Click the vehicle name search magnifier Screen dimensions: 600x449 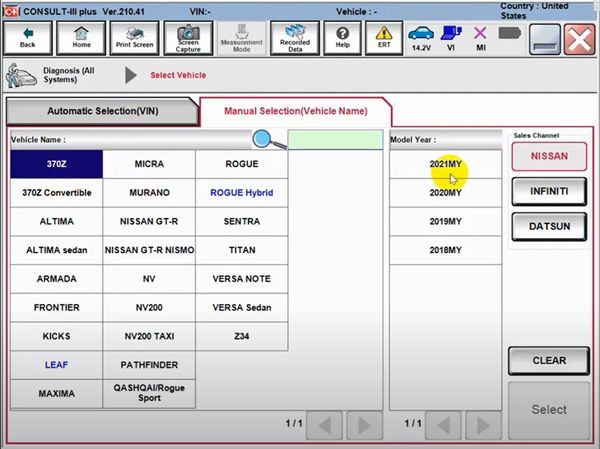[x=268, y=140]
